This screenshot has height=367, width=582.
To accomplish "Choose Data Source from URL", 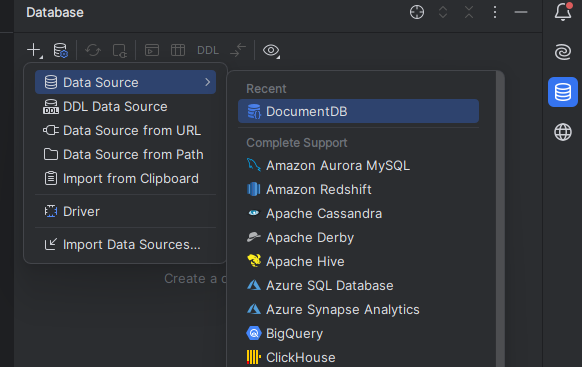I will coord(125,131).
